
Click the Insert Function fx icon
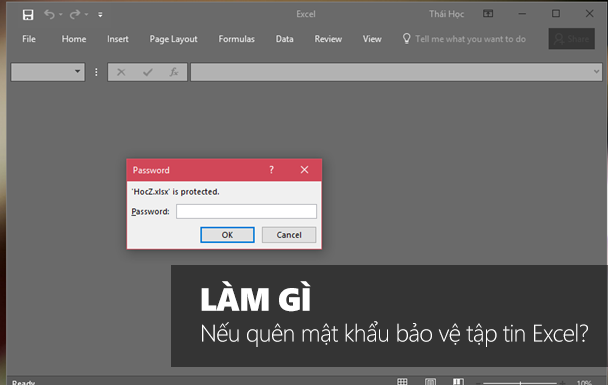coord(174,72)
